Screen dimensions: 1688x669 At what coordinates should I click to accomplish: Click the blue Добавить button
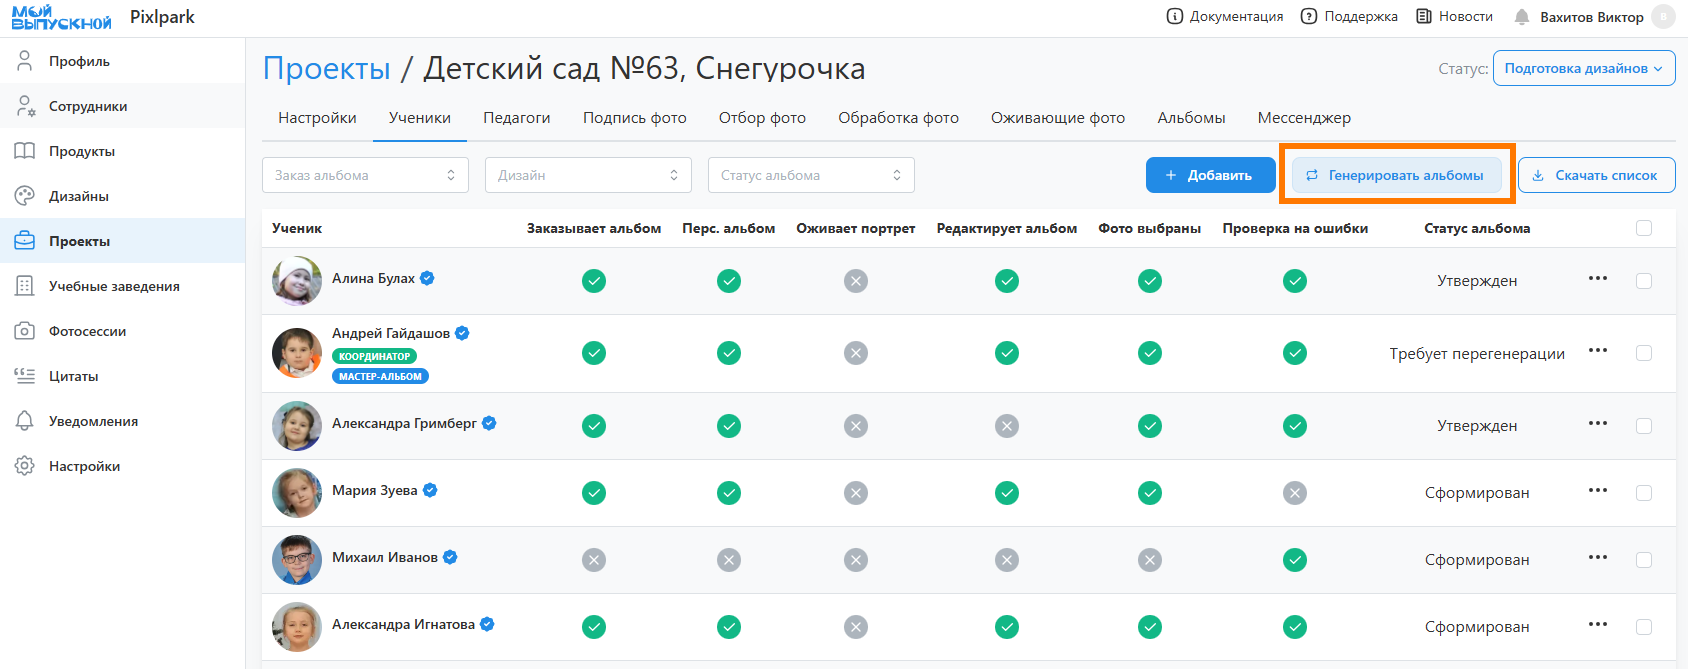click(1210, 175)
